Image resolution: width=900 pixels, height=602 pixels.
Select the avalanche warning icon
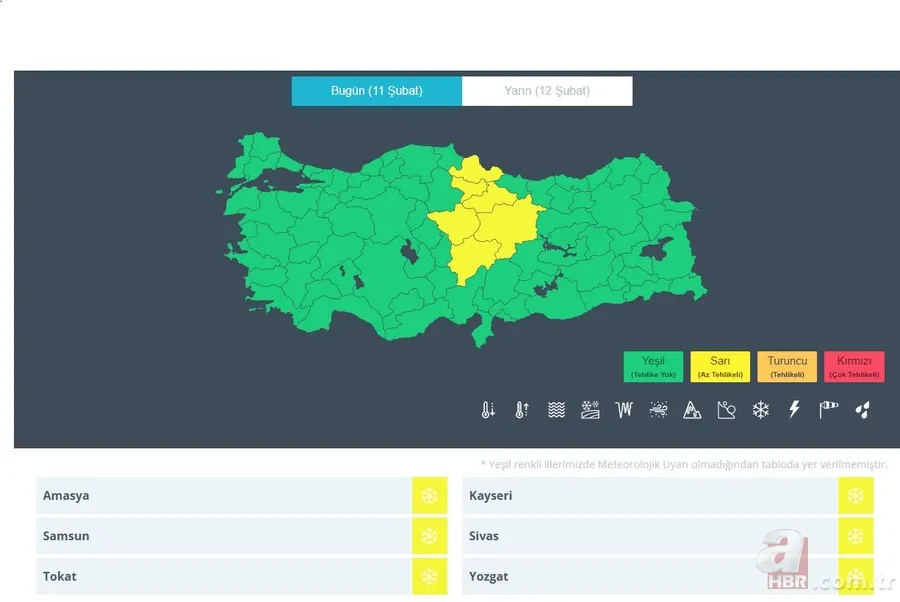click(x=692, y=409)
